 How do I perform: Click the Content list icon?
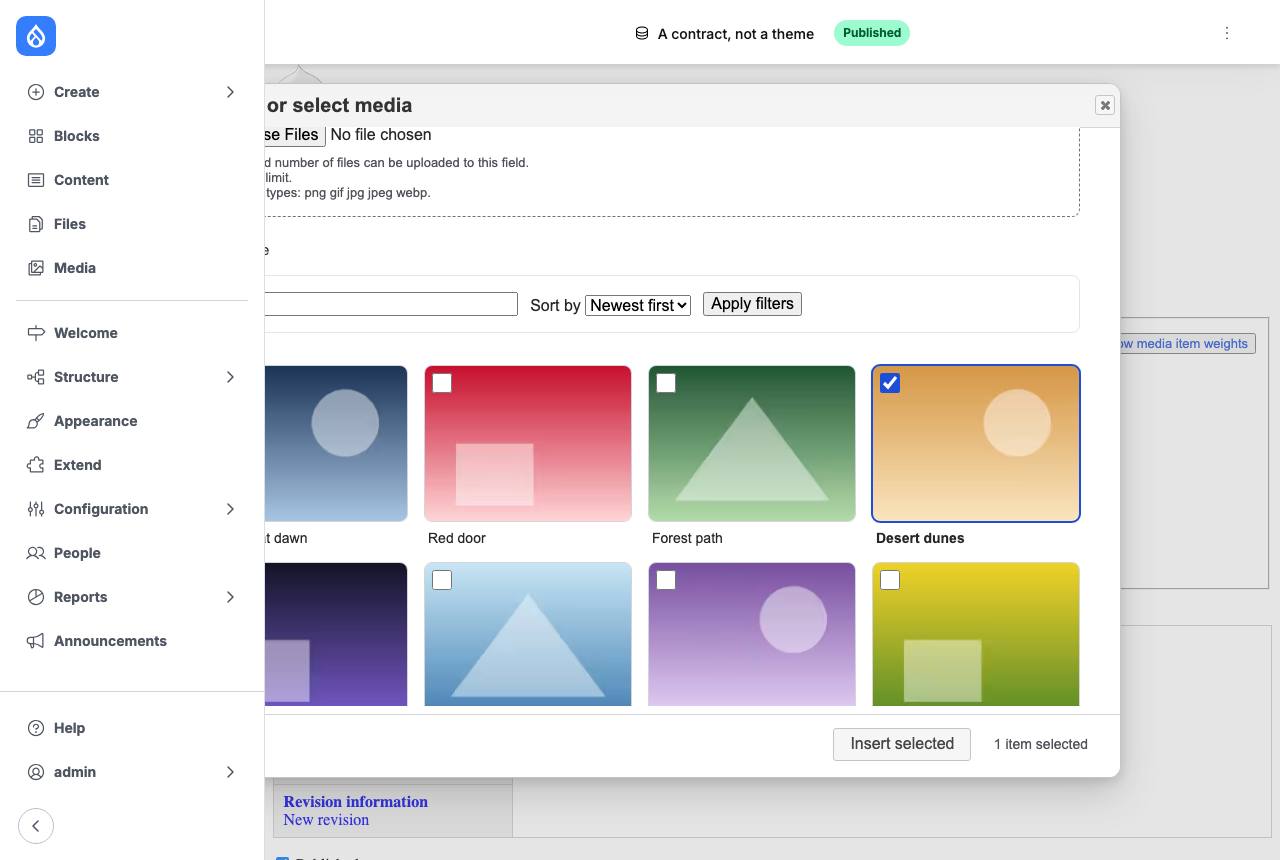click(36, 180)
